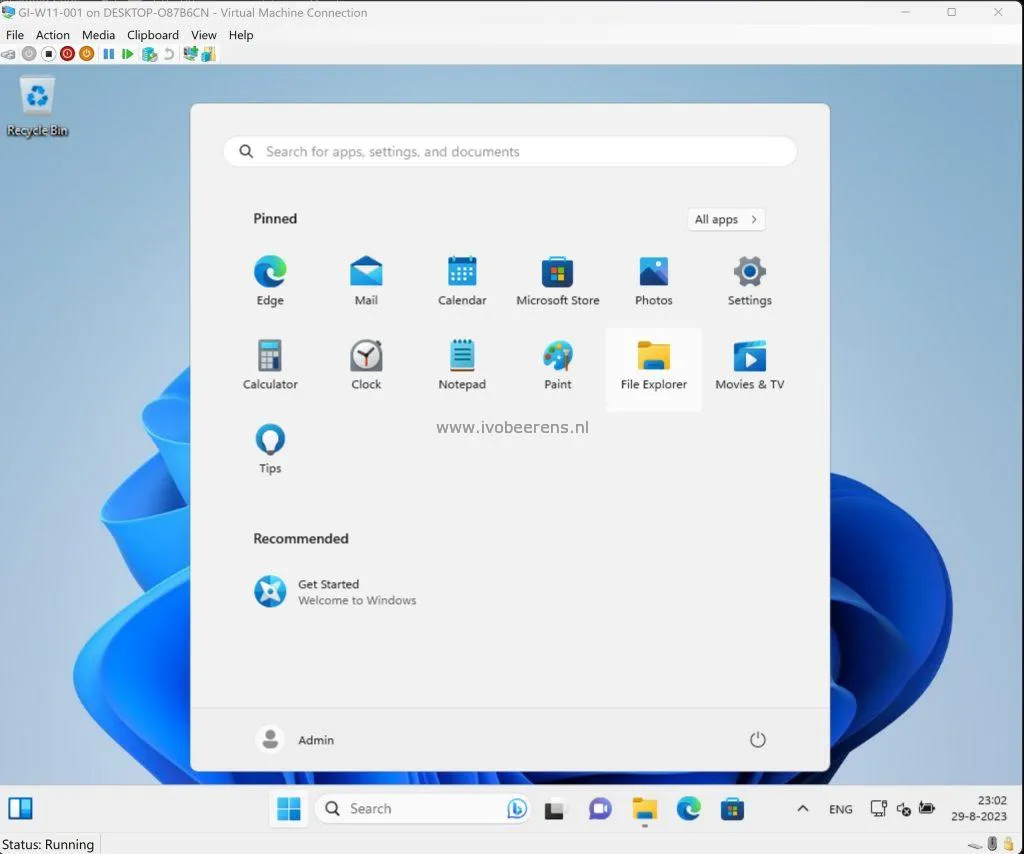This screenshot has height=854, width=1024.
Task: Open the Action menu
Action: point(52,35)
